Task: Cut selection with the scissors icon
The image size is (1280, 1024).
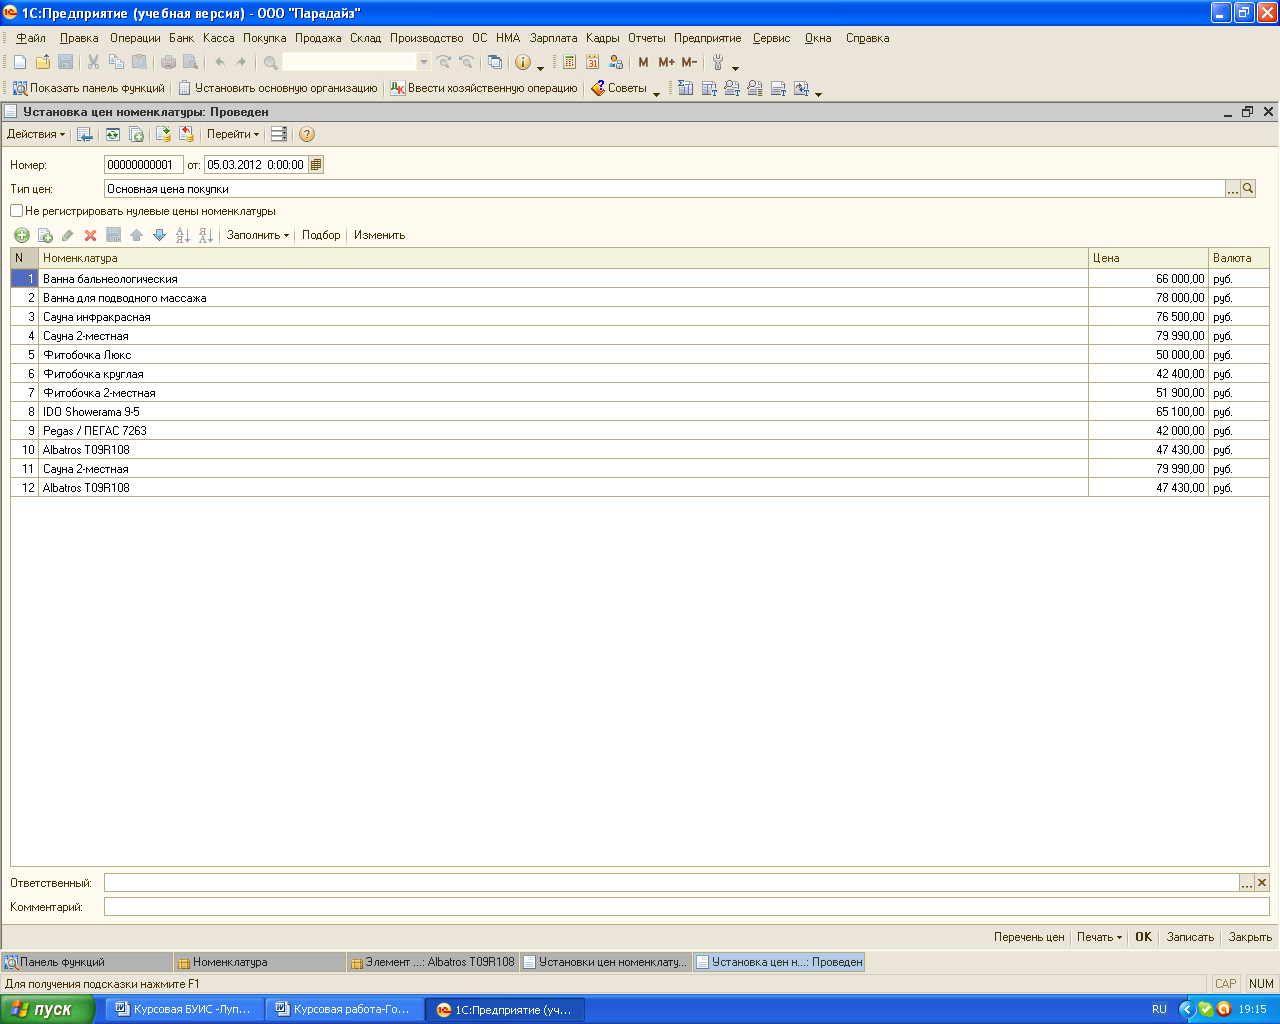Action: tap(93, 62)
